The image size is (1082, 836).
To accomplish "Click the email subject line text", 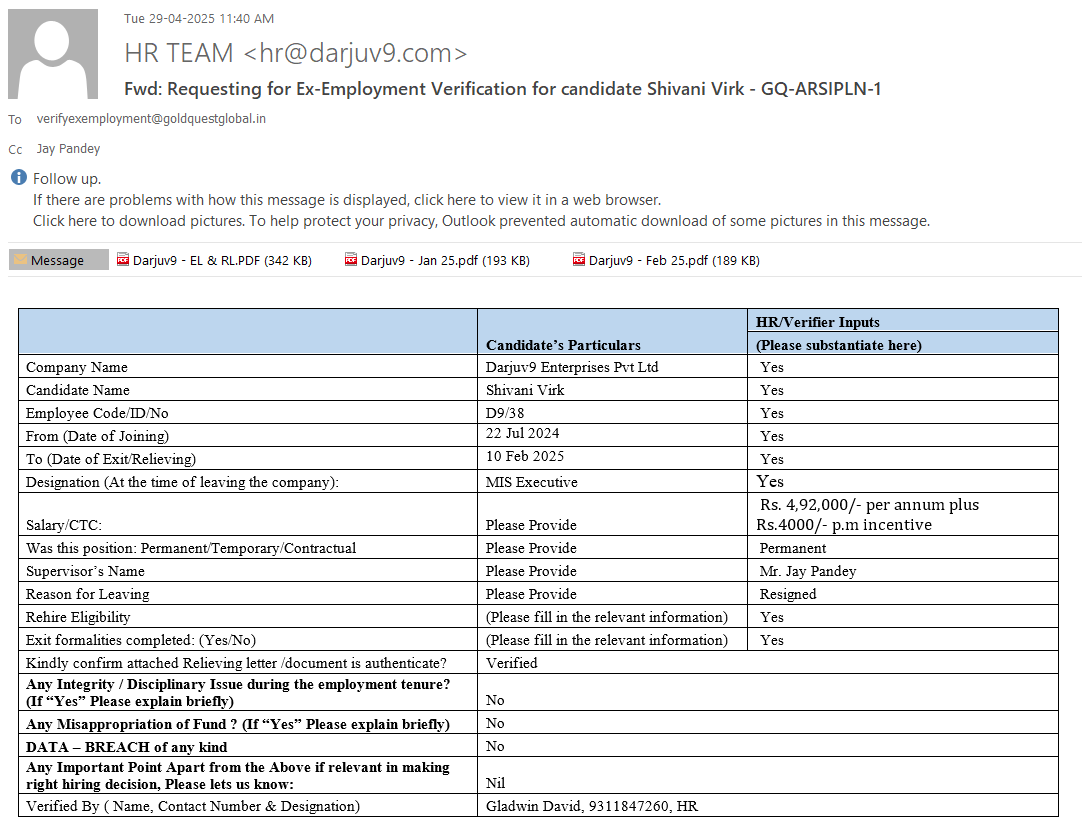I will click(502, 89).
